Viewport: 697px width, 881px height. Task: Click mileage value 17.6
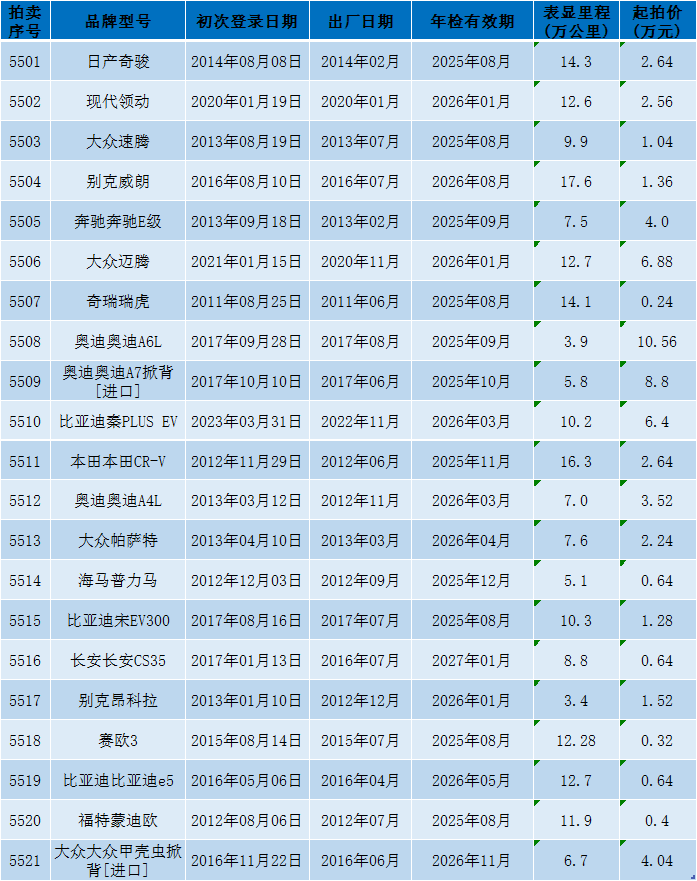[x=576, y=181]
